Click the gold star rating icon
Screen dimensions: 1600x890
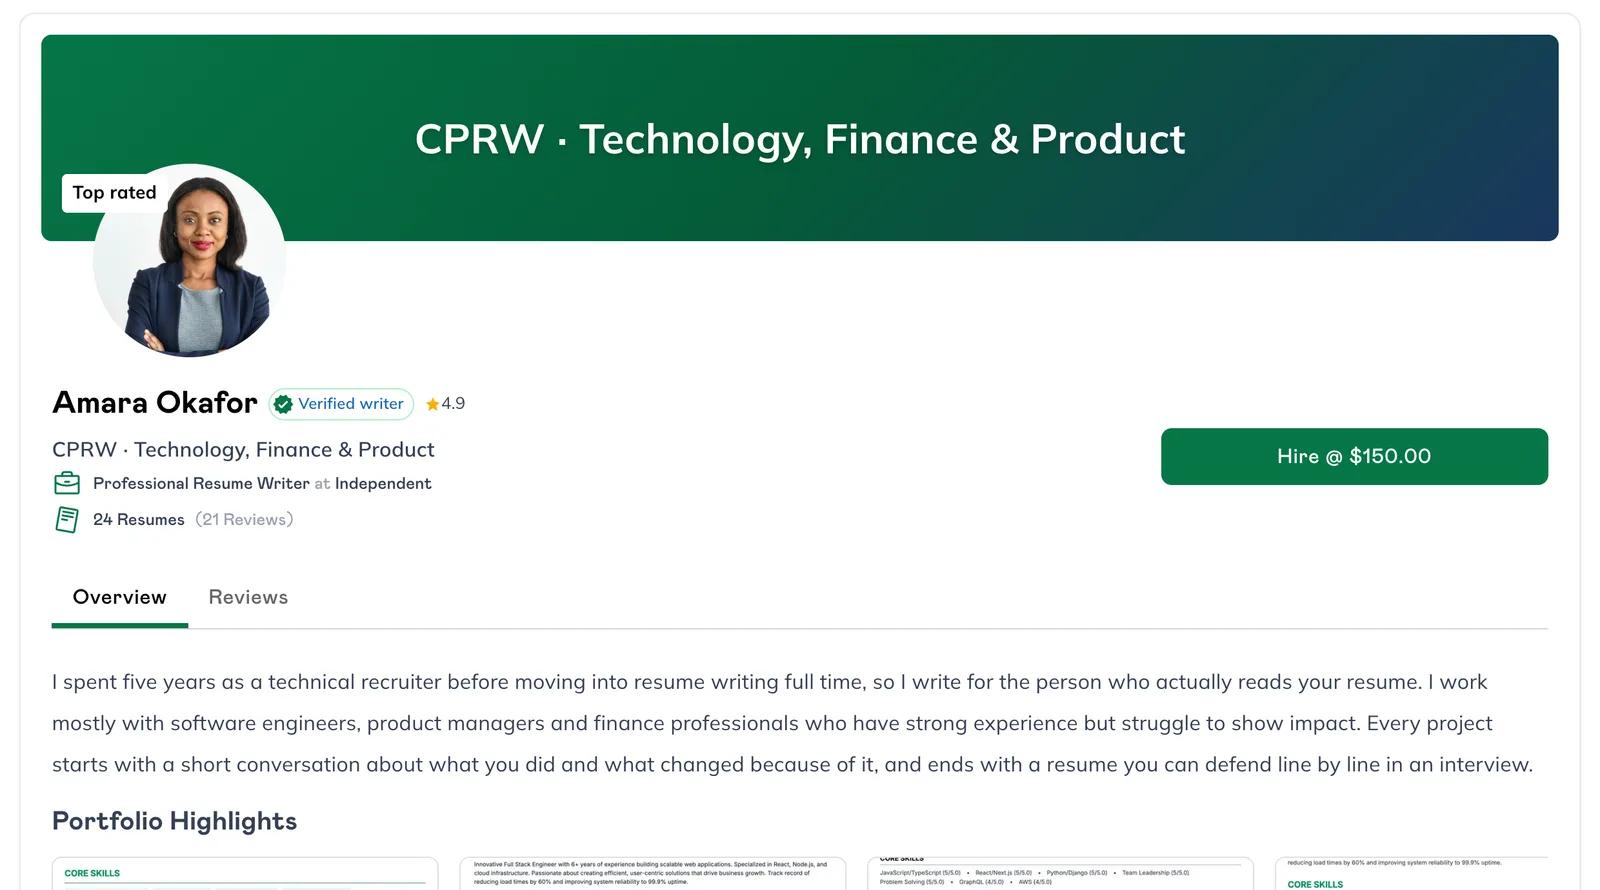[x=432, y=404]
